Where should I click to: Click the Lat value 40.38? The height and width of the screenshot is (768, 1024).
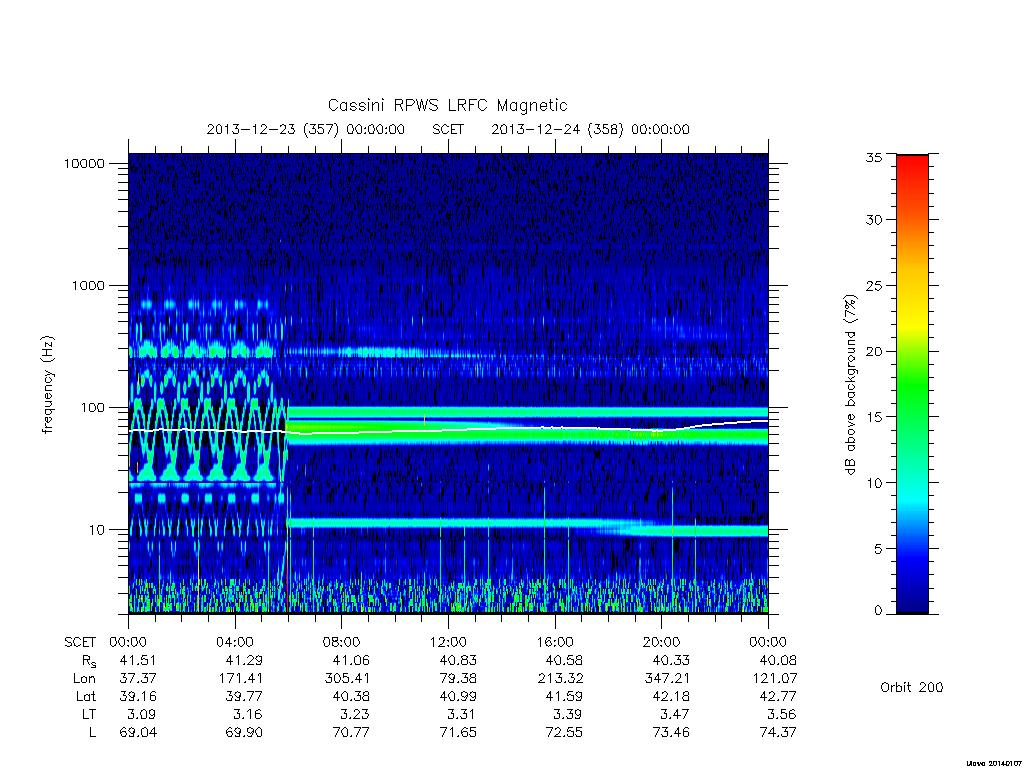351,697
